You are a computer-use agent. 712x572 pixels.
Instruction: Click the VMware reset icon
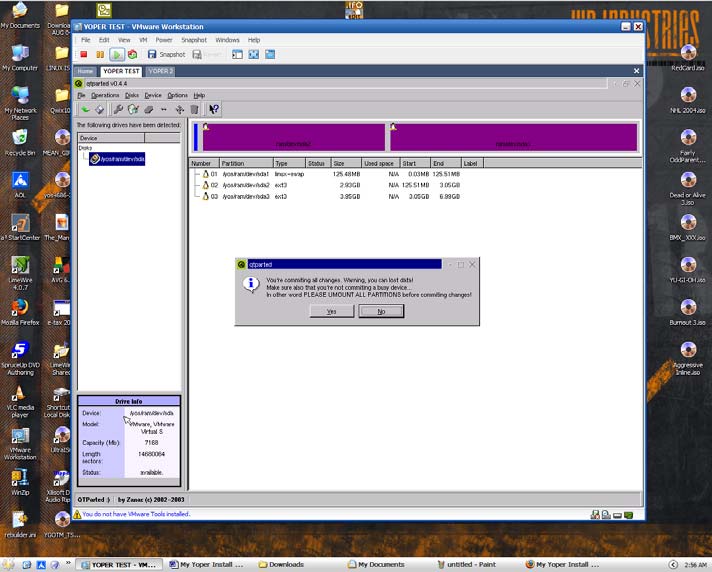click(133, 54)
